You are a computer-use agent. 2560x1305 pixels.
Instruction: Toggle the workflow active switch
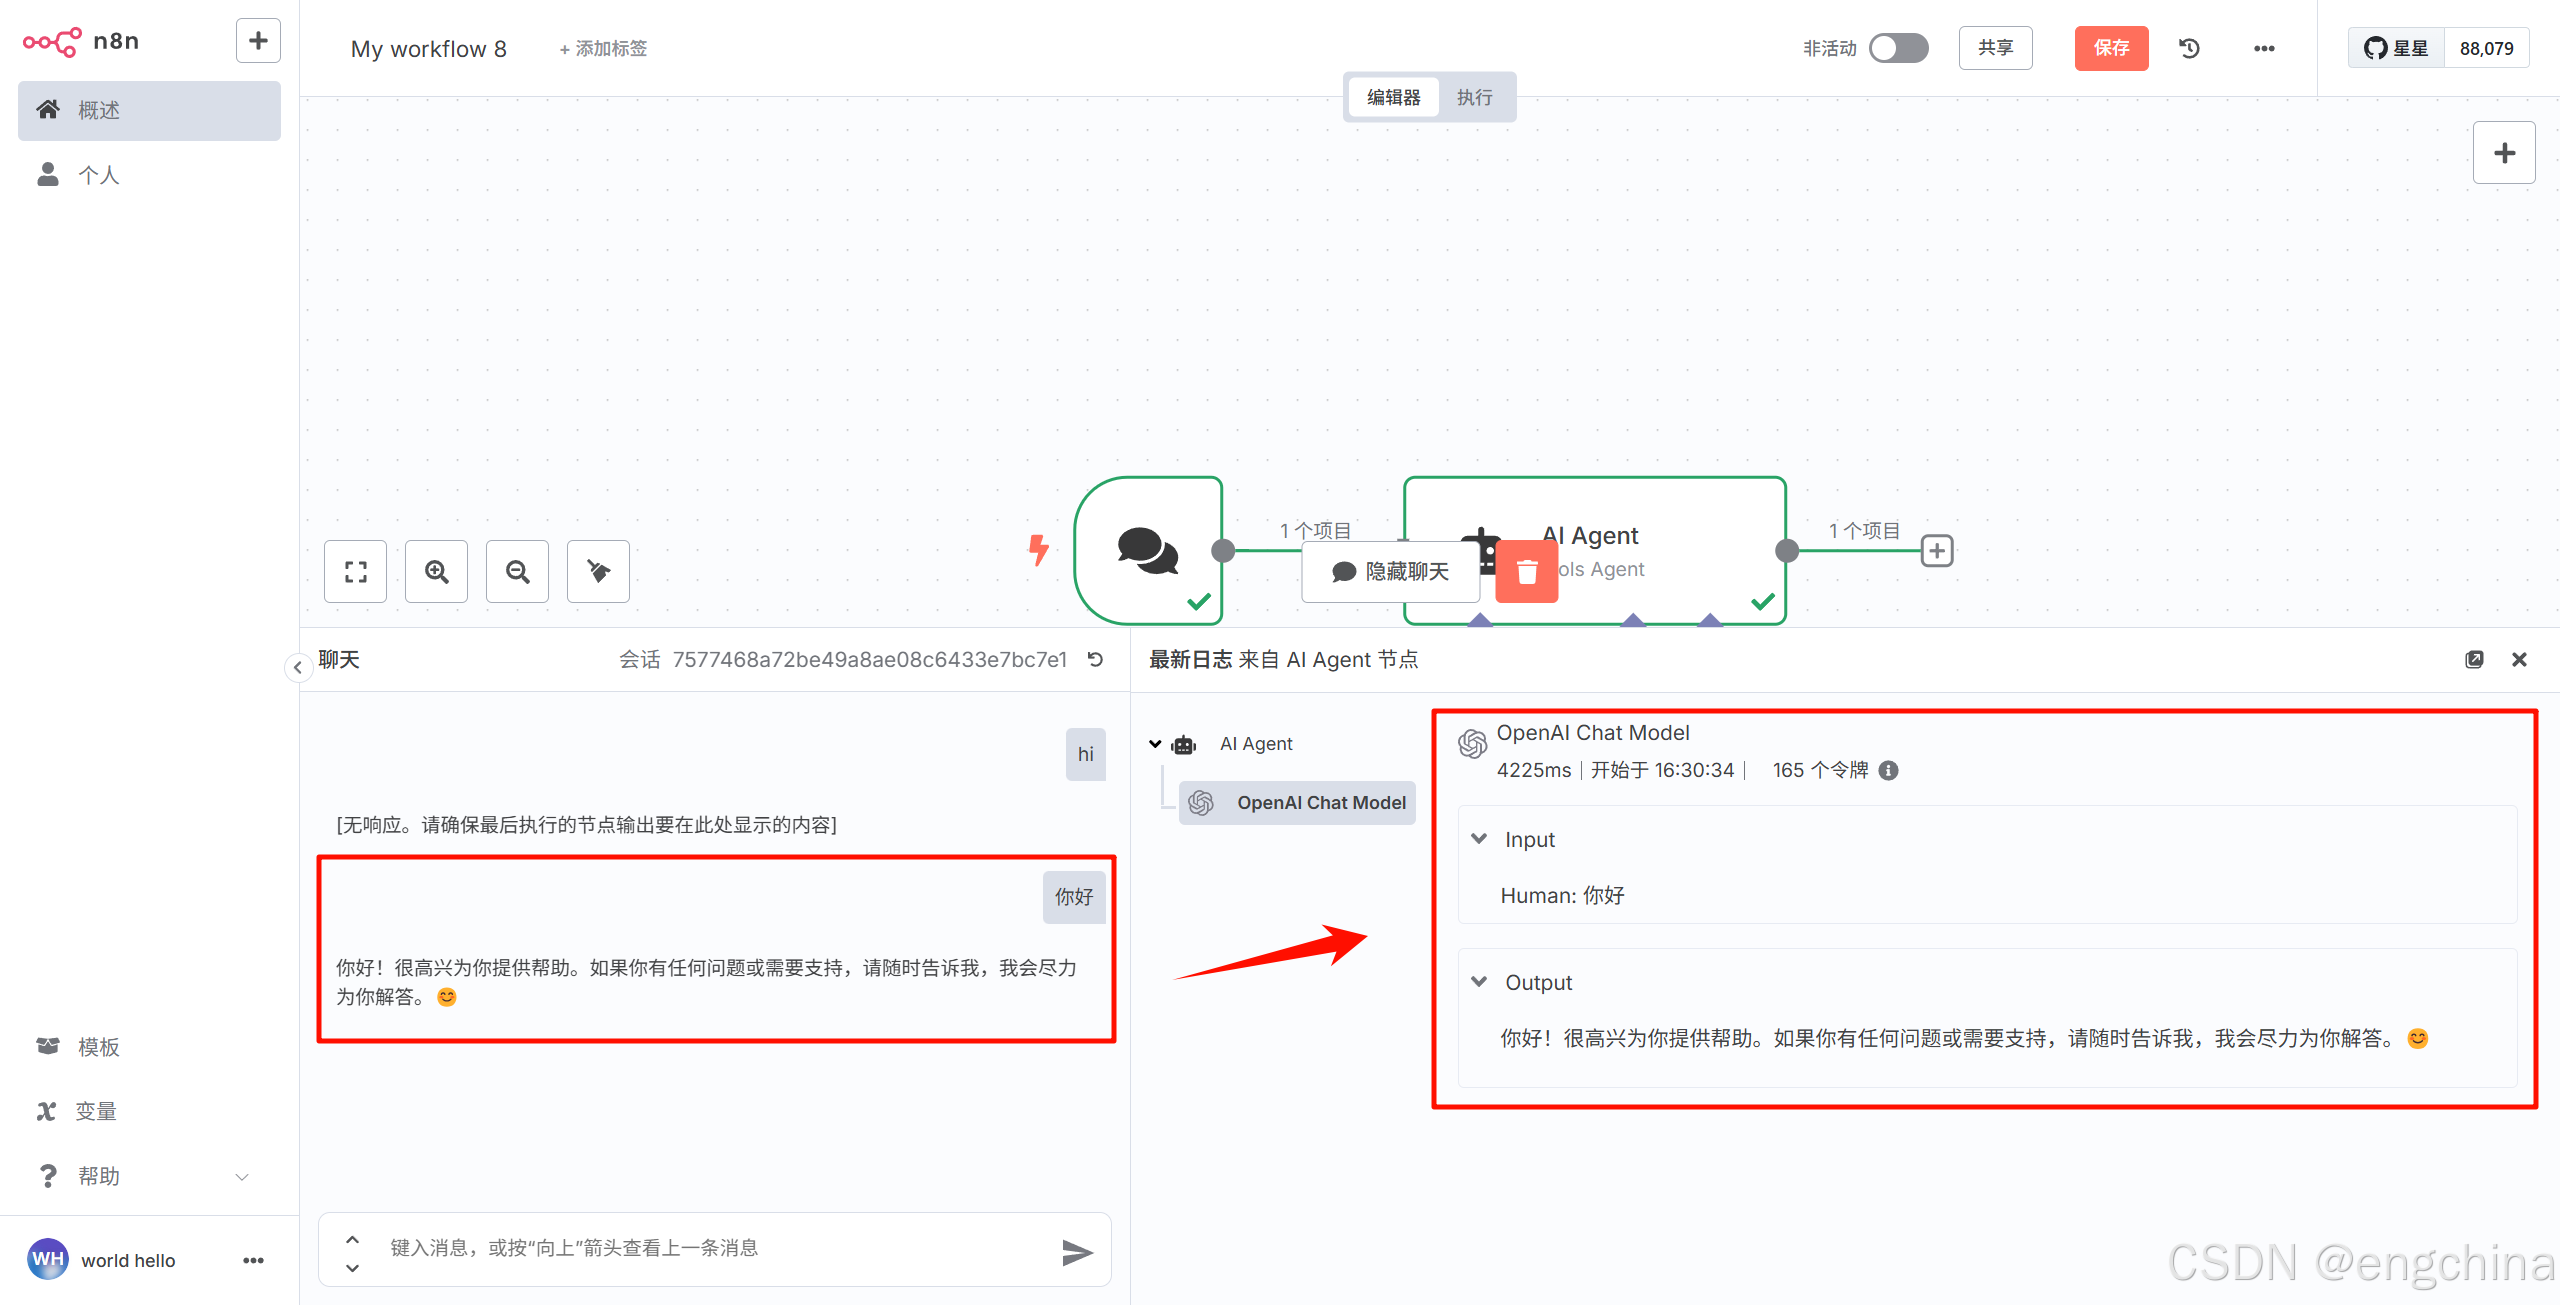tap(1898, 48)
